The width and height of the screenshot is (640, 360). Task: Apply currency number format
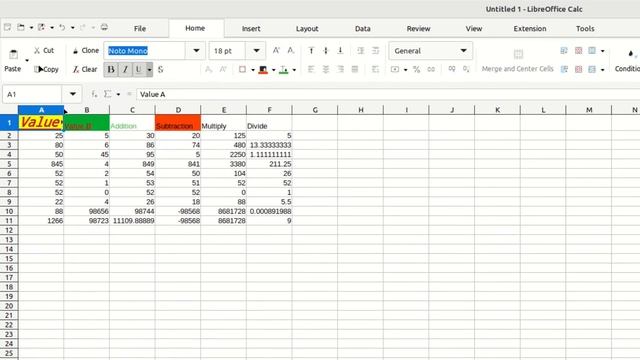point(395,69)
